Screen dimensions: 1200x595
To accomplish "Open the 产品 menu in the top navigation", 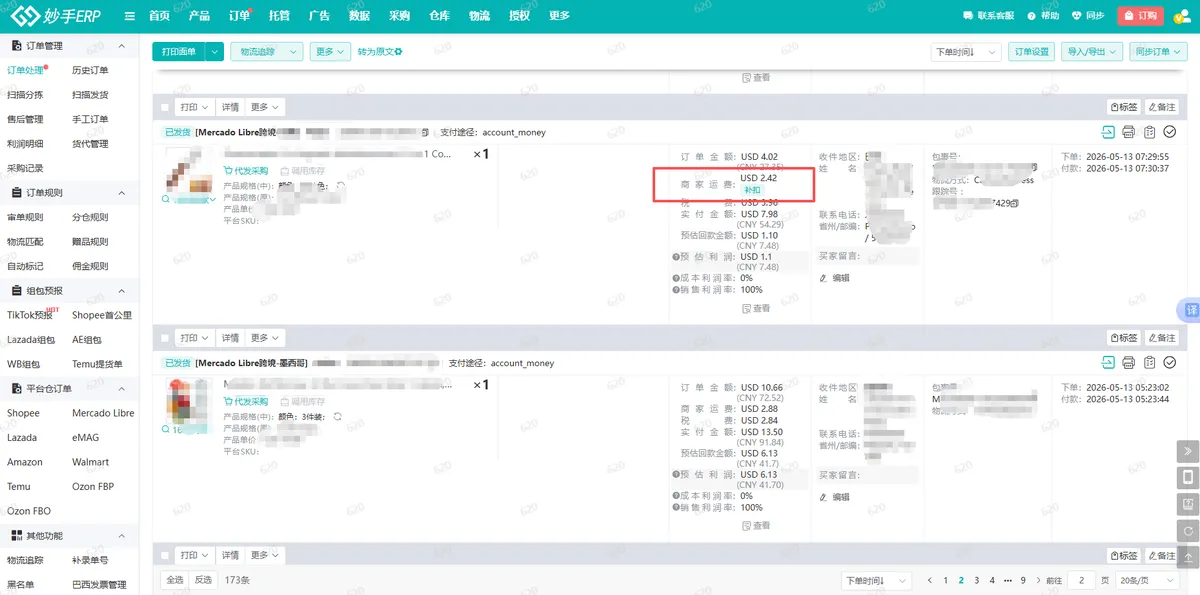I will [x=199, y=16].
